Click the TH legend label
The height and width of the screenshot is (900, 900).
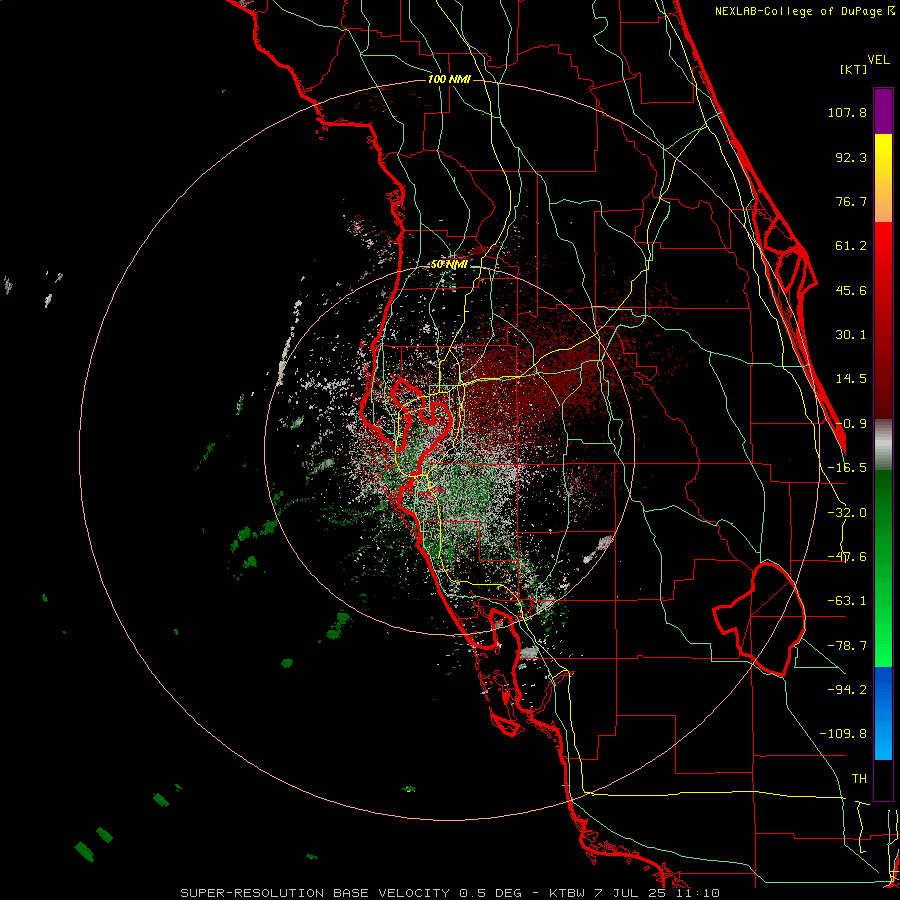(x=859, y=779)
